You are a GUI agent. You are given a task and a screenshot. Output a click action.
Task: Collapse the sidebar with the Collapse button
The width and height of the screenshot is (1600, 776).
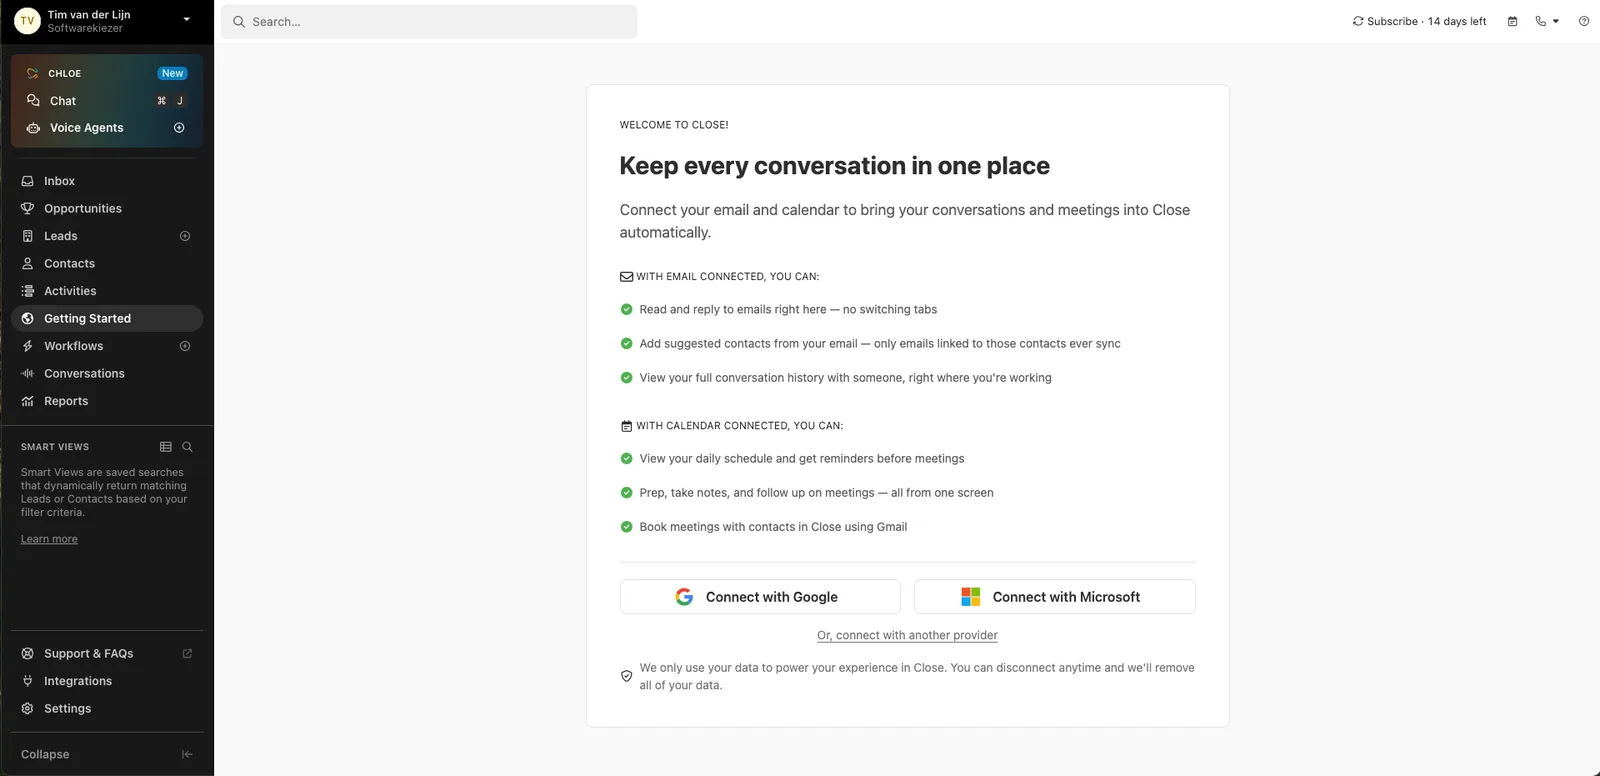(x=107, y=755)
